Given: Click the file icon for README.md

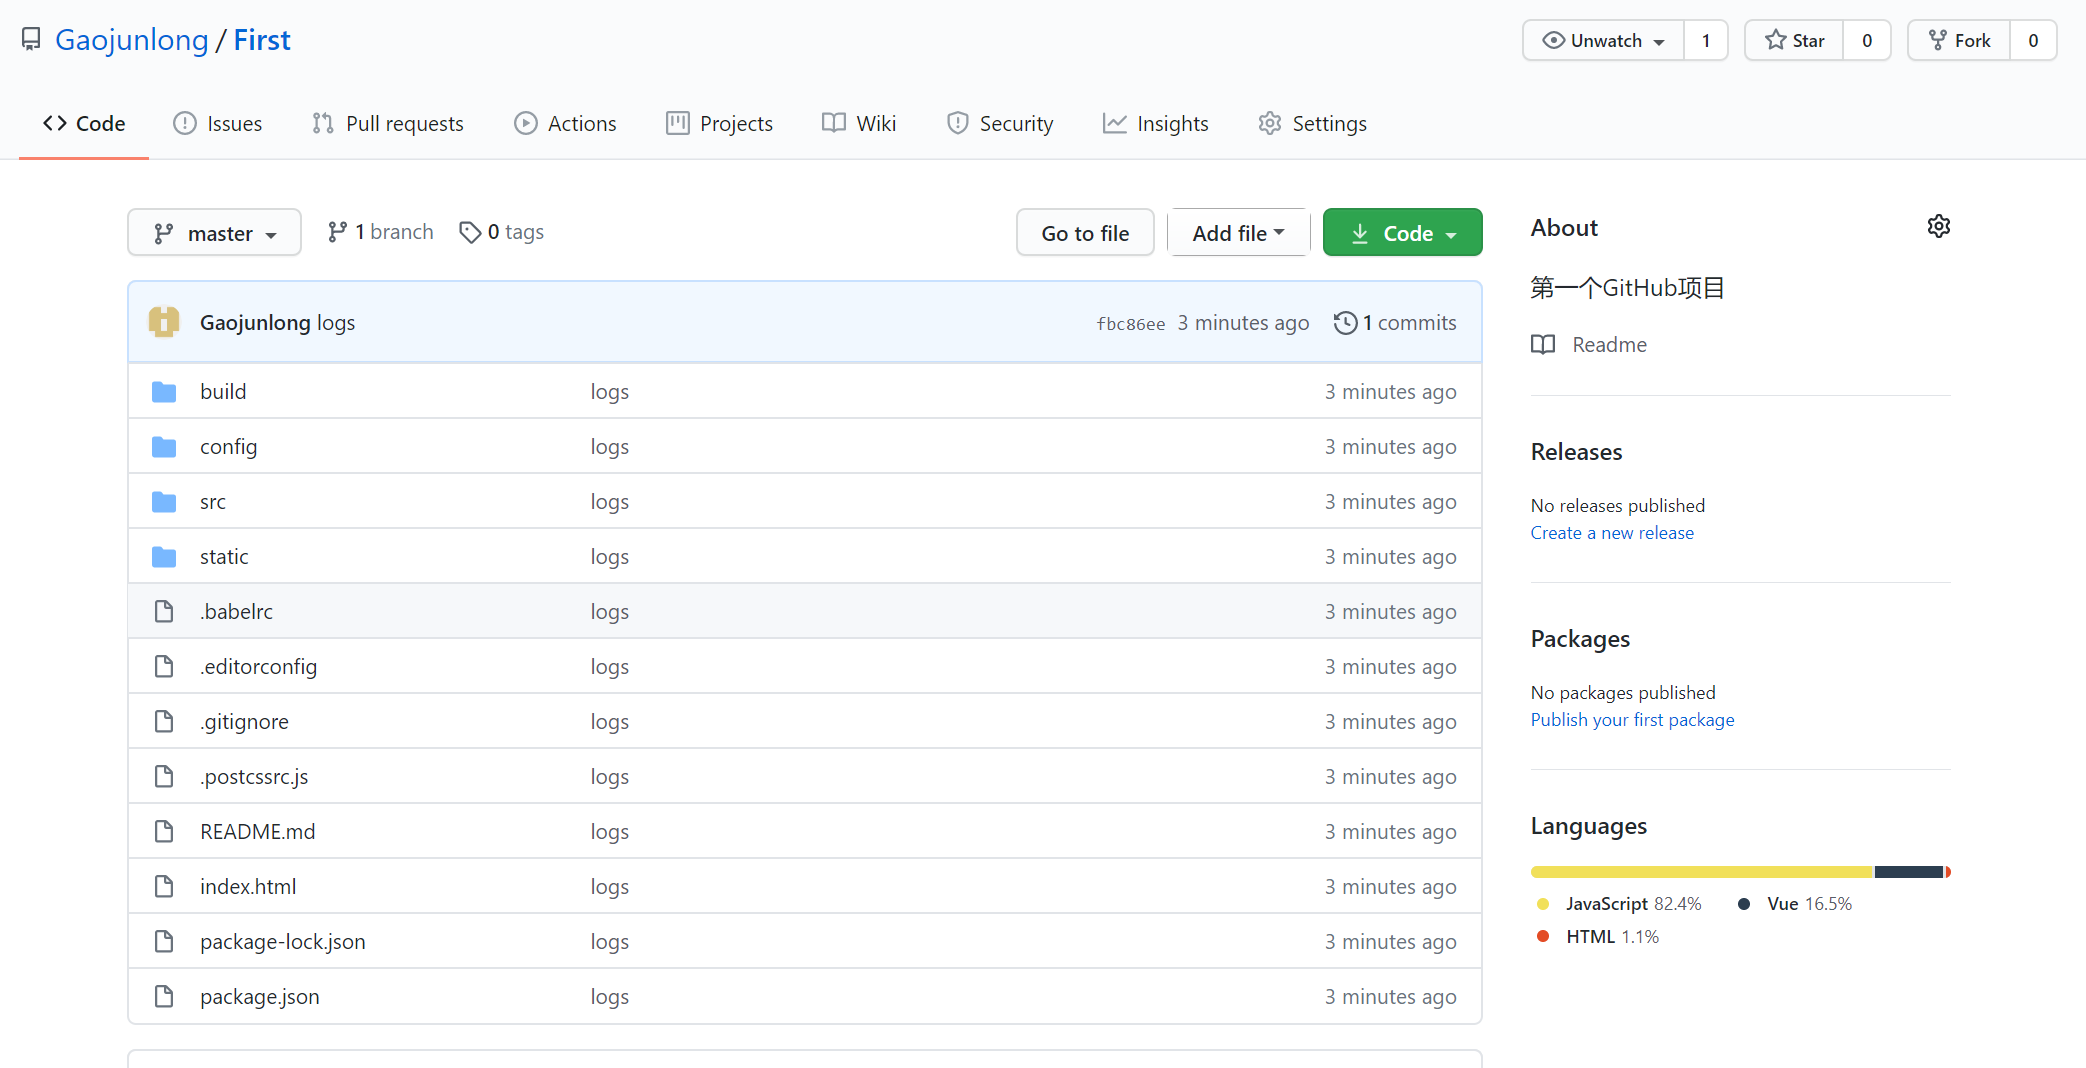Looking at the screenshot, I should pos(164,831).
